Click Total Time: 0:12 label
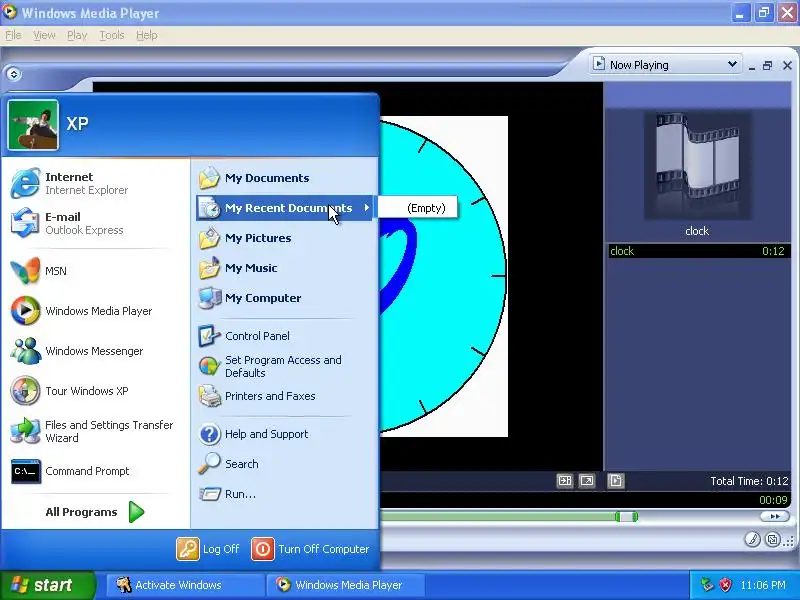 pyautogui.click(x=749, y=481)
